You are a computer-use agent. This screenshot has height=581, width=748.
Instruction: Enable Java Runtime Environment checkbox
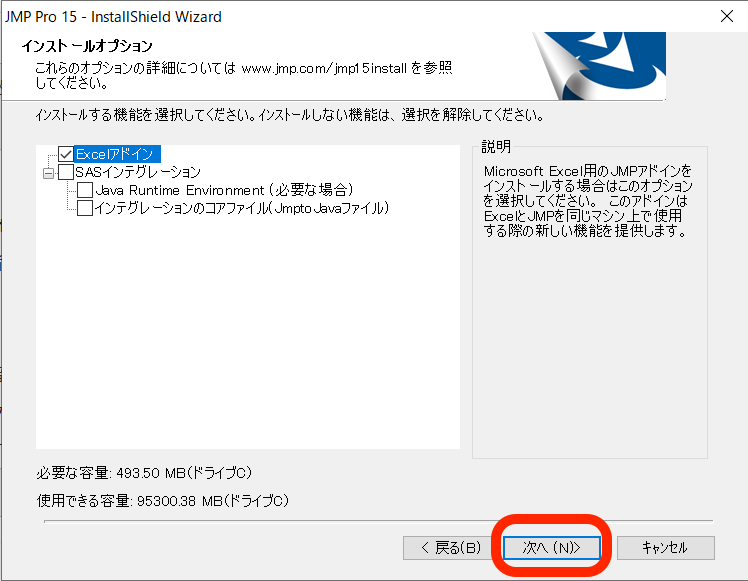[x=85, y=190]
